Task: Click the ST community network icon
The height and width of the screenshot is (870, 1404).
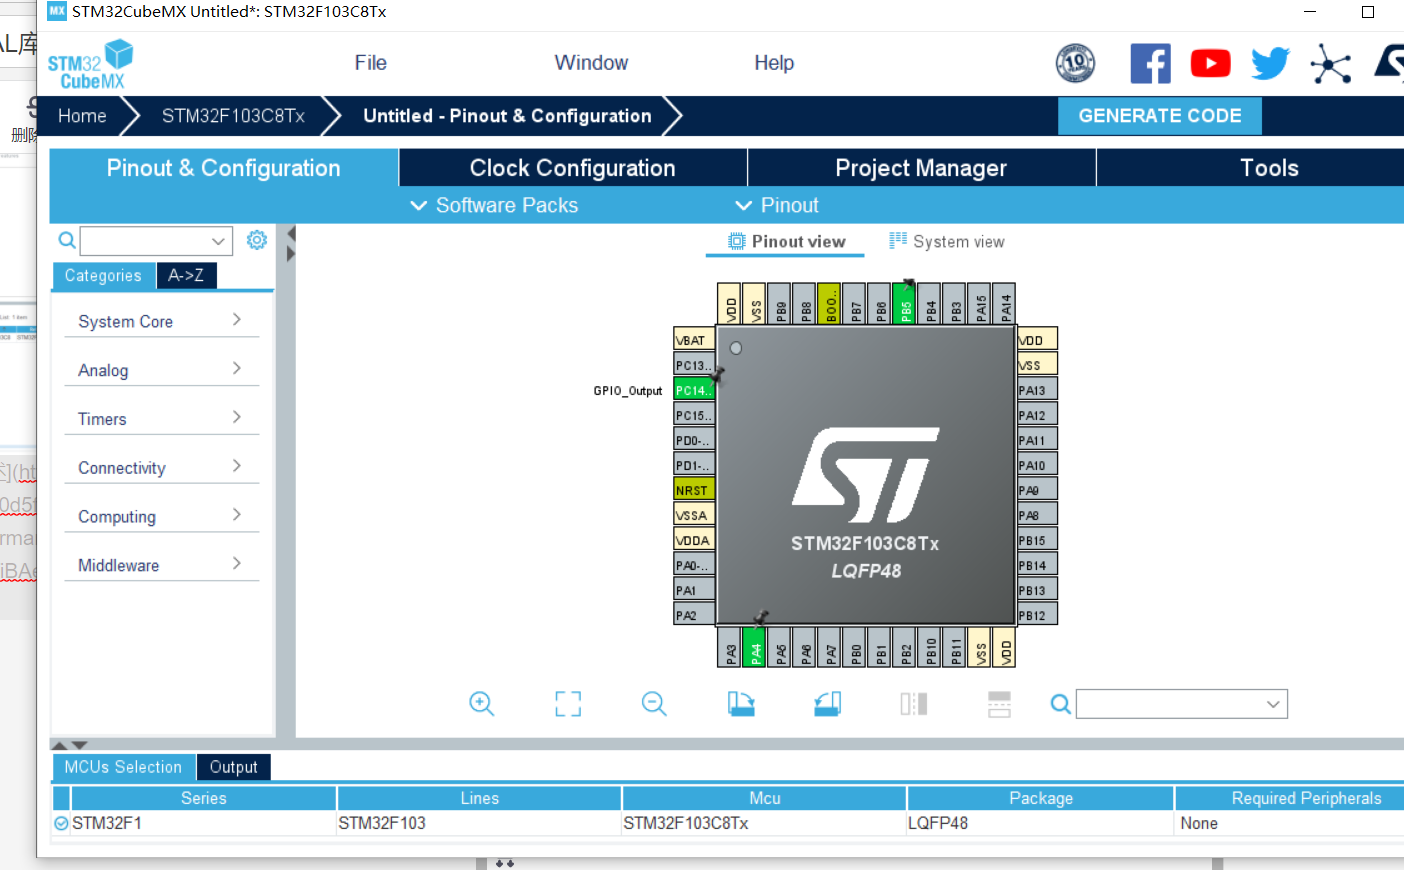Action: click(1331, 64)
